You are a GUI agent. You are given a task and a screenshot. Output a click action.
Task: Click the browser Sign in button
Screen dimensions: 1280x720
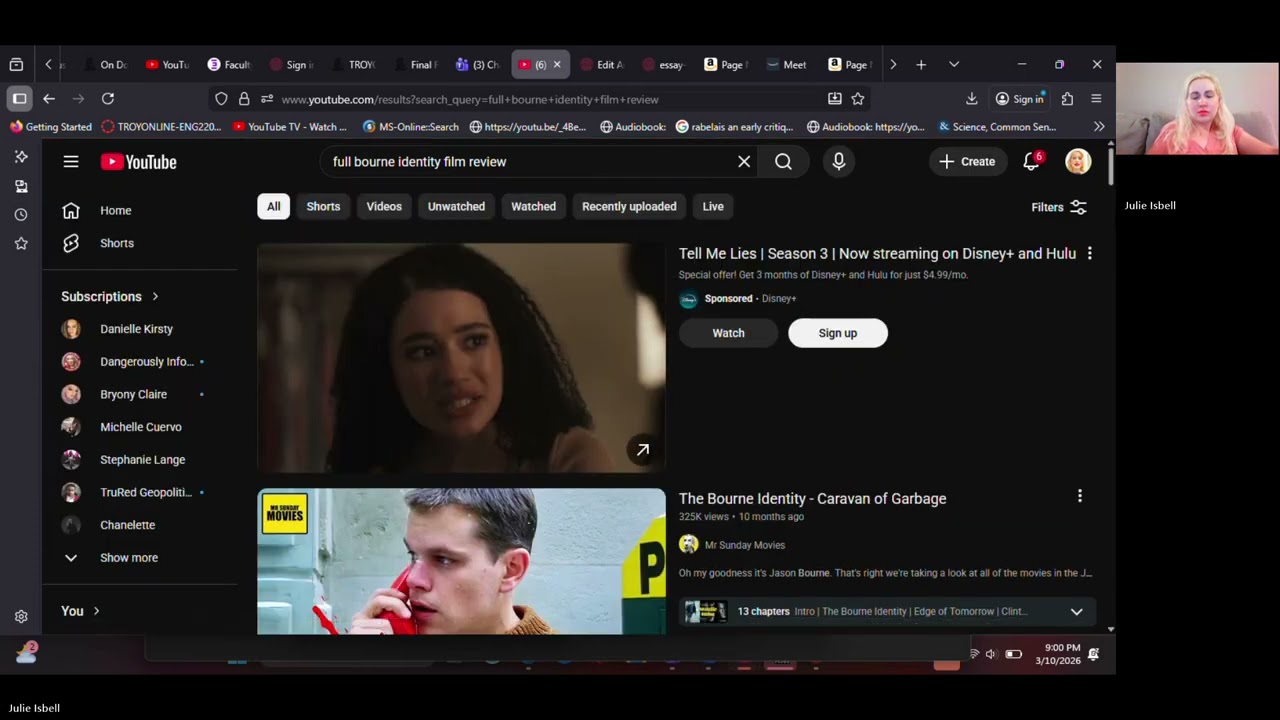point(1020,99)
